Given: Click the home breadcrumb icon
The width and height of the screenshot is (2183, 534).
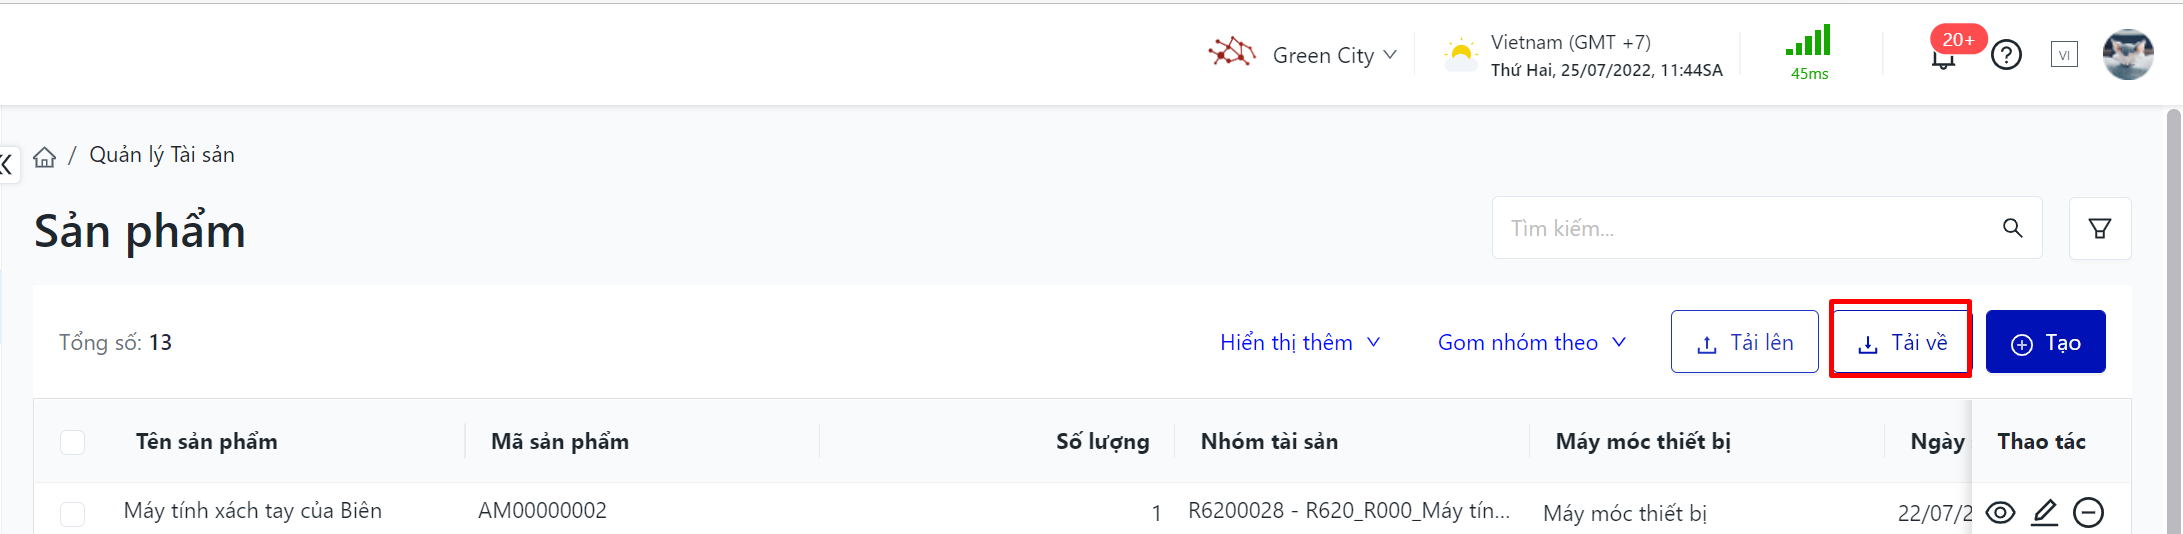Looking at the screenshot, I should [x=44, y=157].
